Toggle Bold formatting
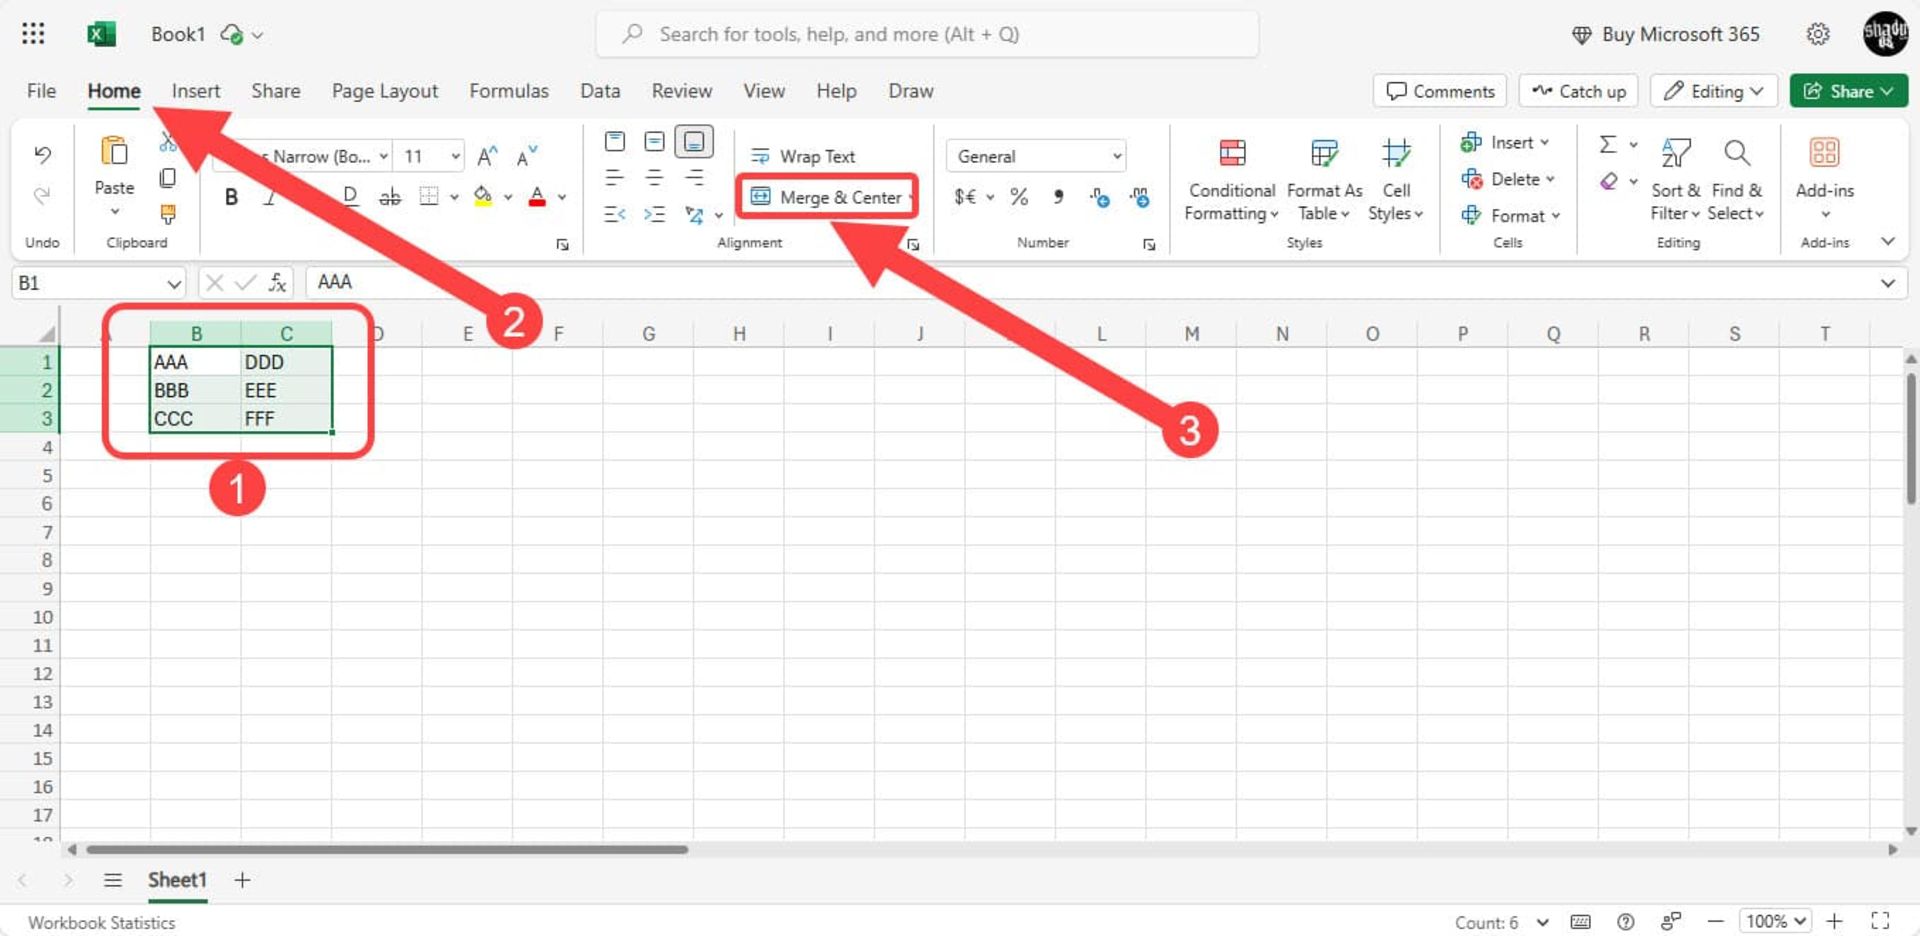Screen dimensions: 1920x936 (231, 197)
